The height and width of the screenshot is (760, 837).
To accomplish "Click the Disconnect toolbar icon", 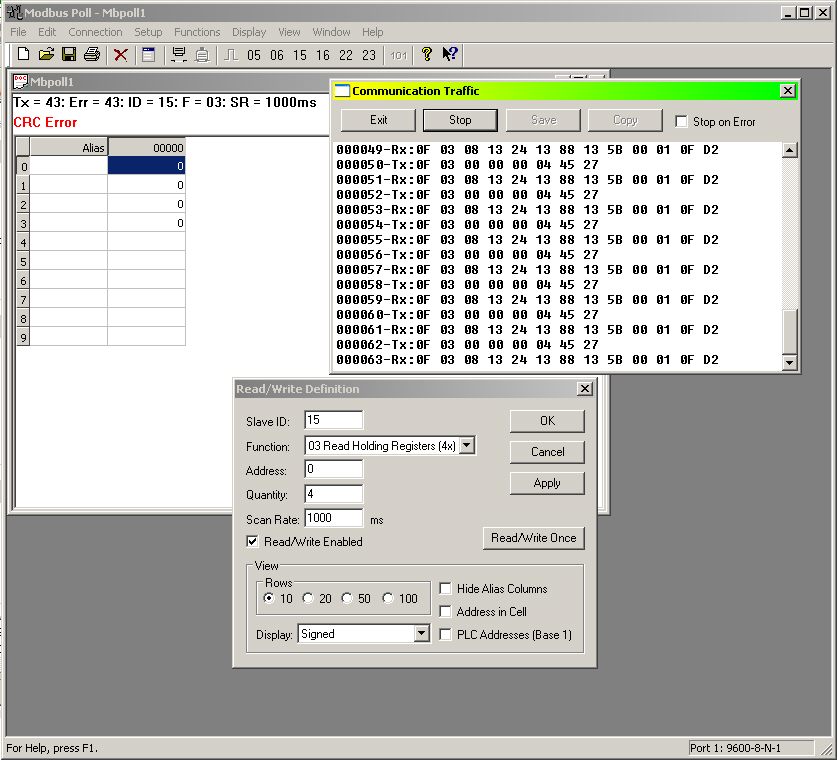I will click(202, 54).
